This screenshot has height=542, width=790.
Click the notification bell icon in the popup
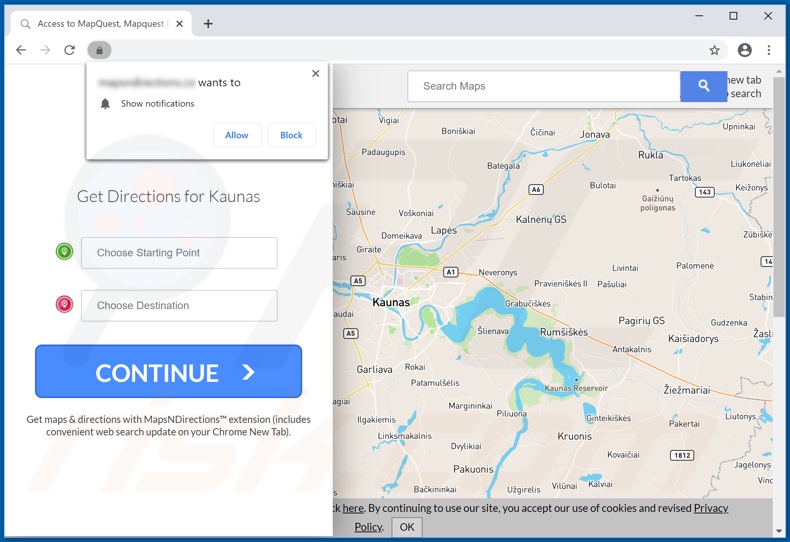point(105,104)
